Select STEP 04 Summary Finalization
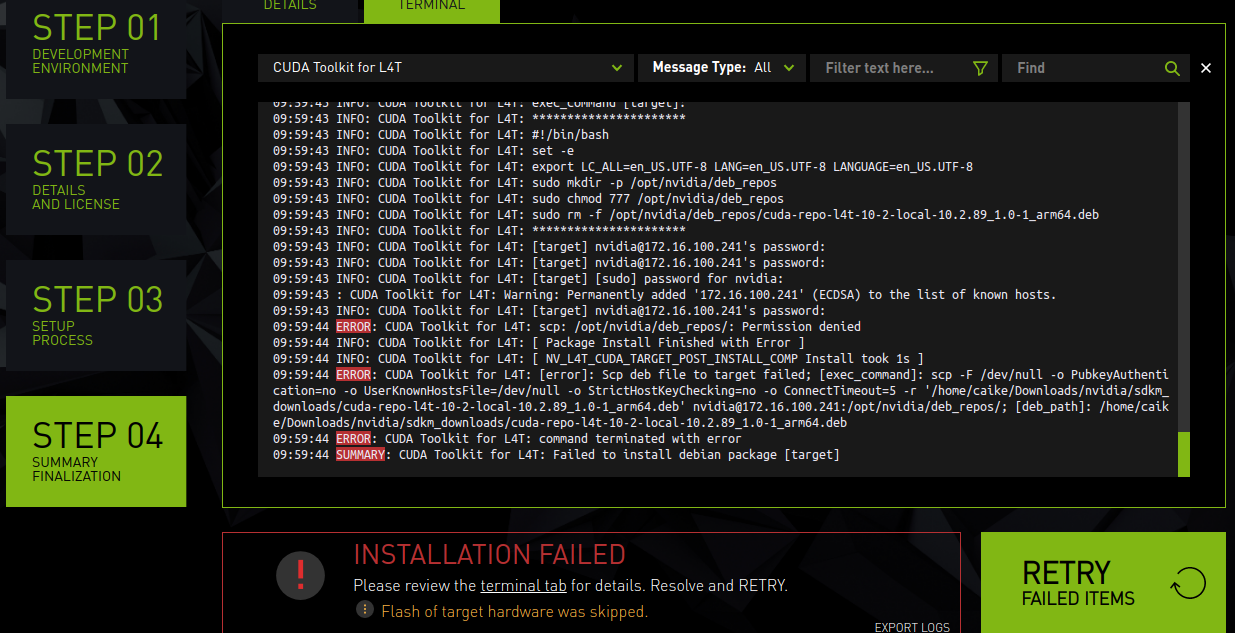This screenshot has height=633, width=1235. [96, 451]
